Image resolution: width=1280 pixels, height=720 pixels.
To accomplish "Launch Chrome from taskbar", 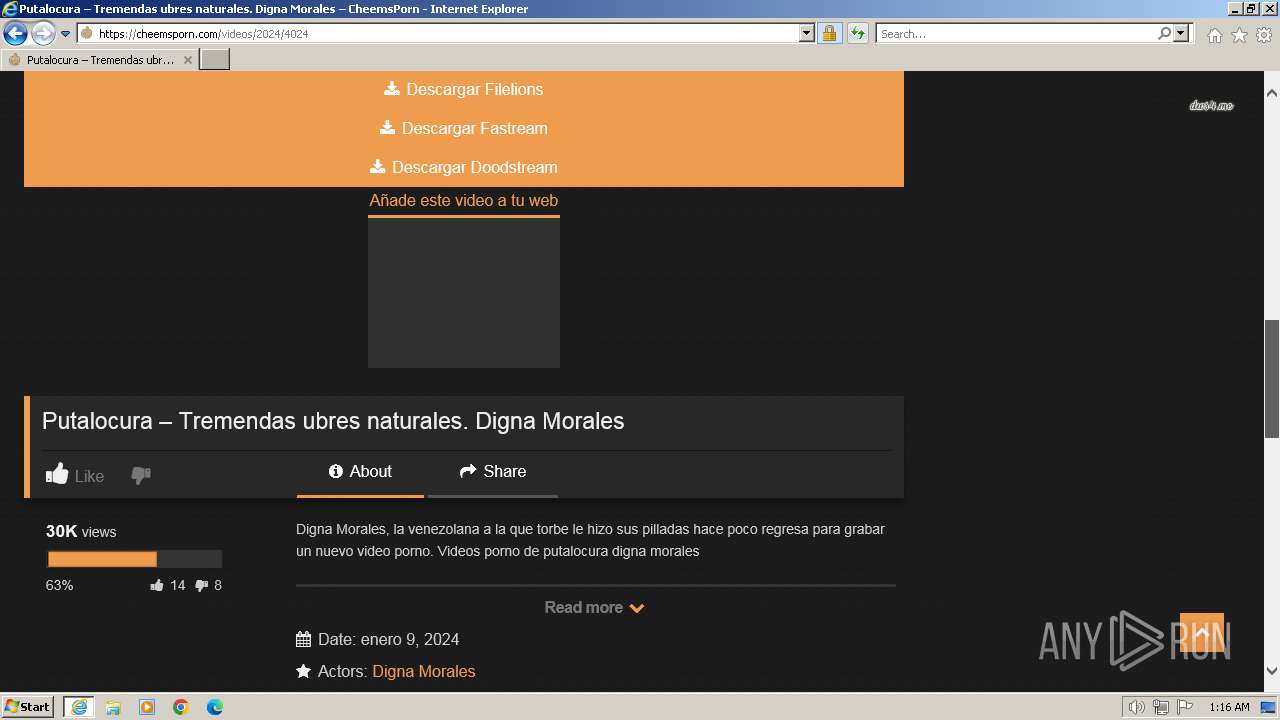I will point(181,707).
